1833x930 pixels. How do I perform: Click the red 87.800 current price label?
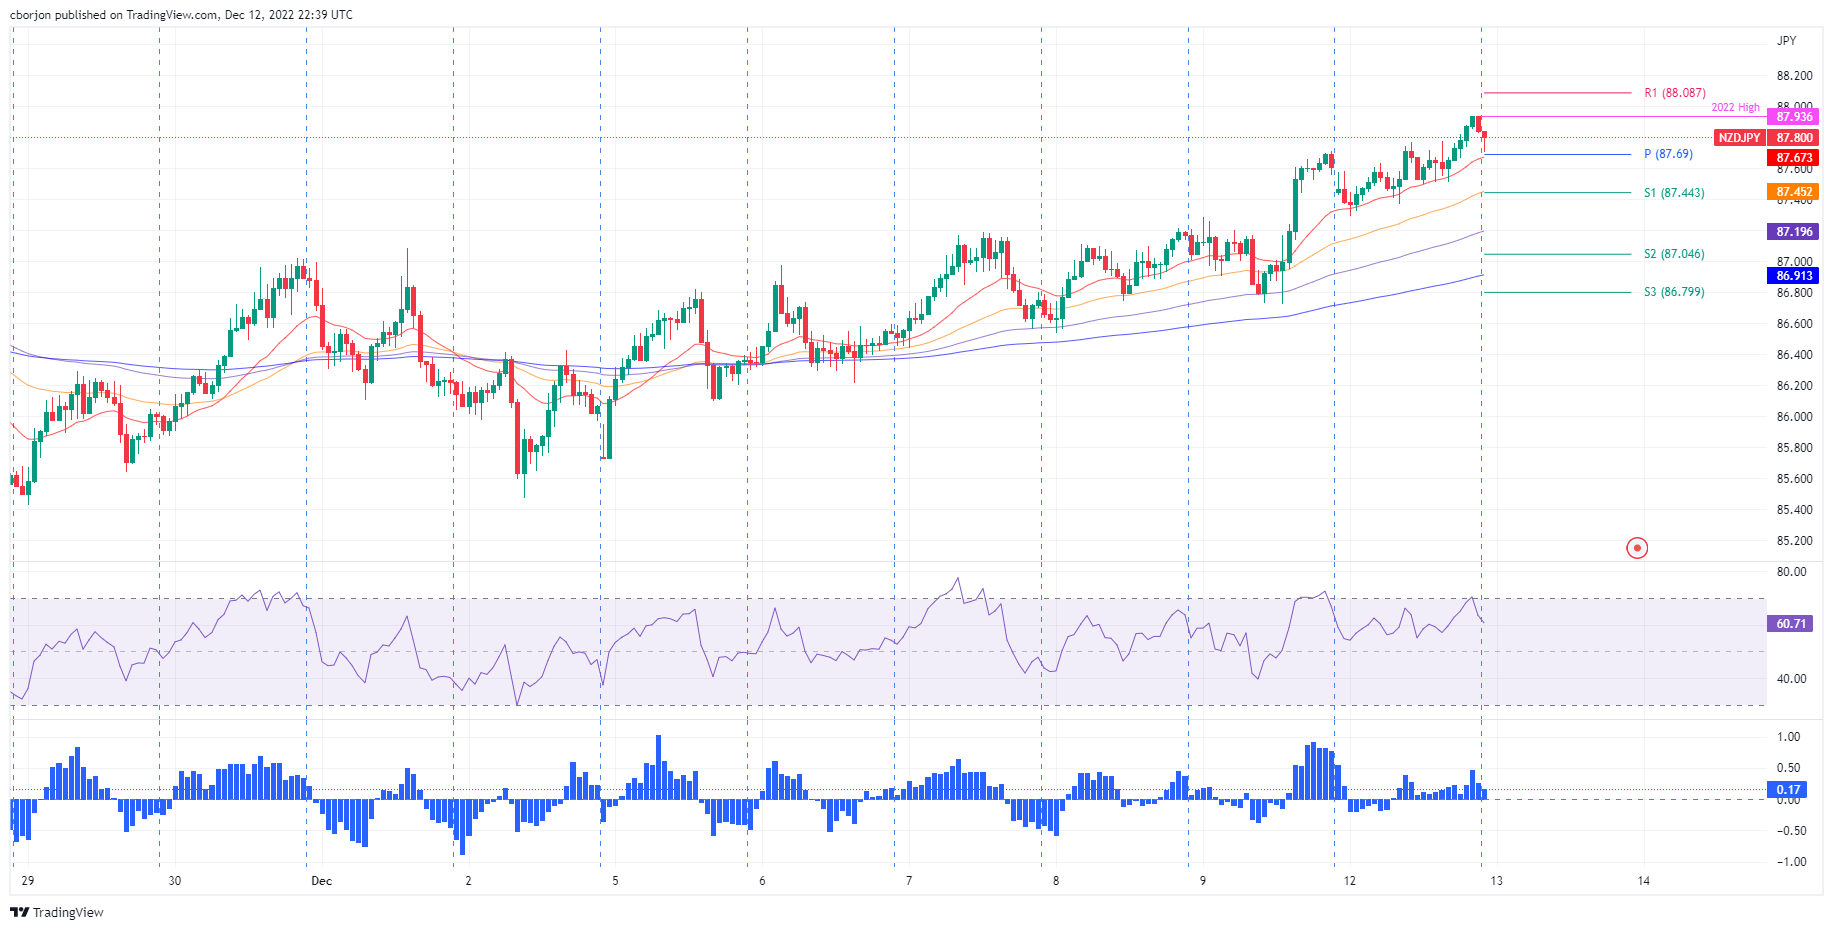click(x=1794, y=138)
